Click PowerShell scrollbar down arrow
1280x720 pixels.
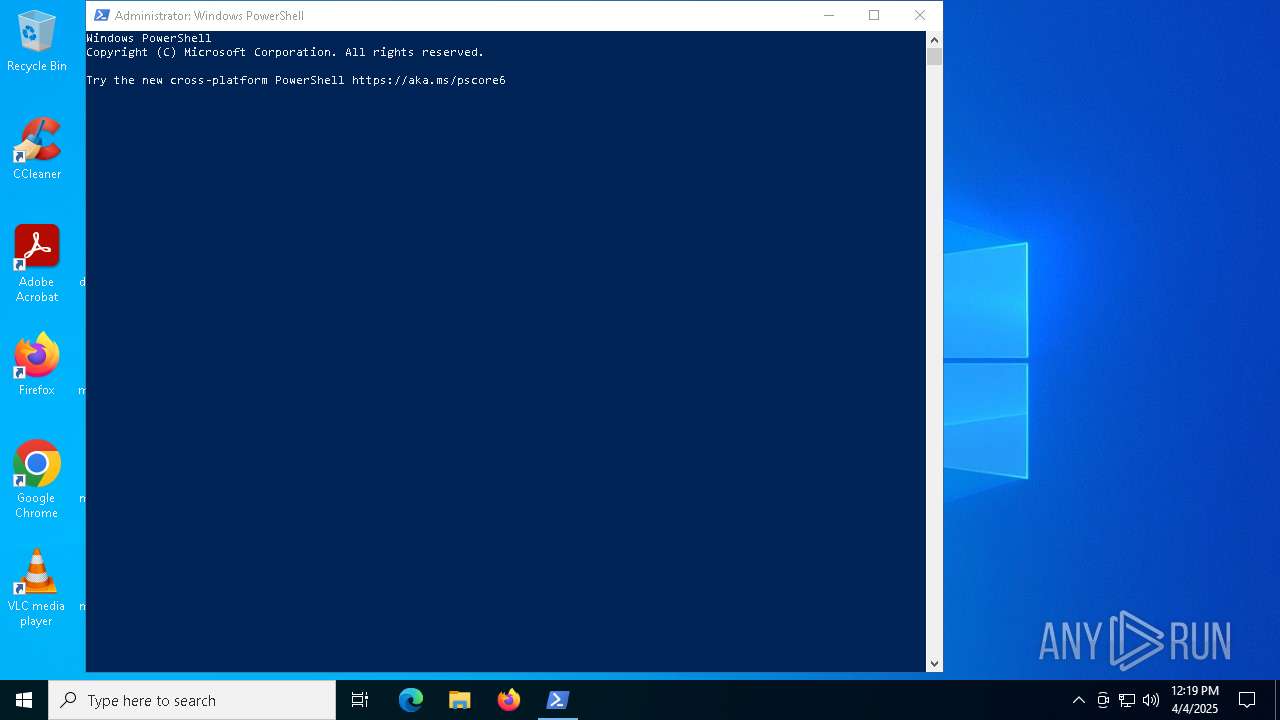[x=935, y=663]
